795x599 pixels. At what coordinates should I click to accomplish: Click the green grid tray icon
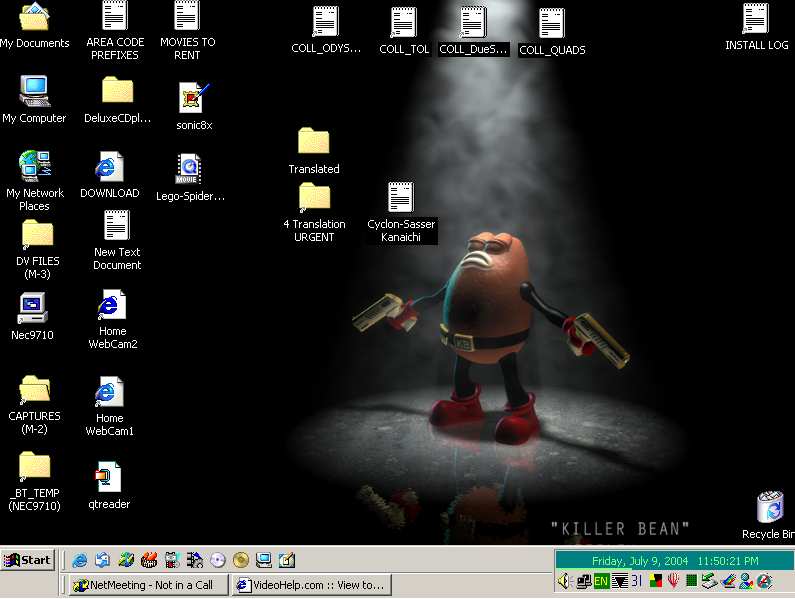tap(691, 581)
